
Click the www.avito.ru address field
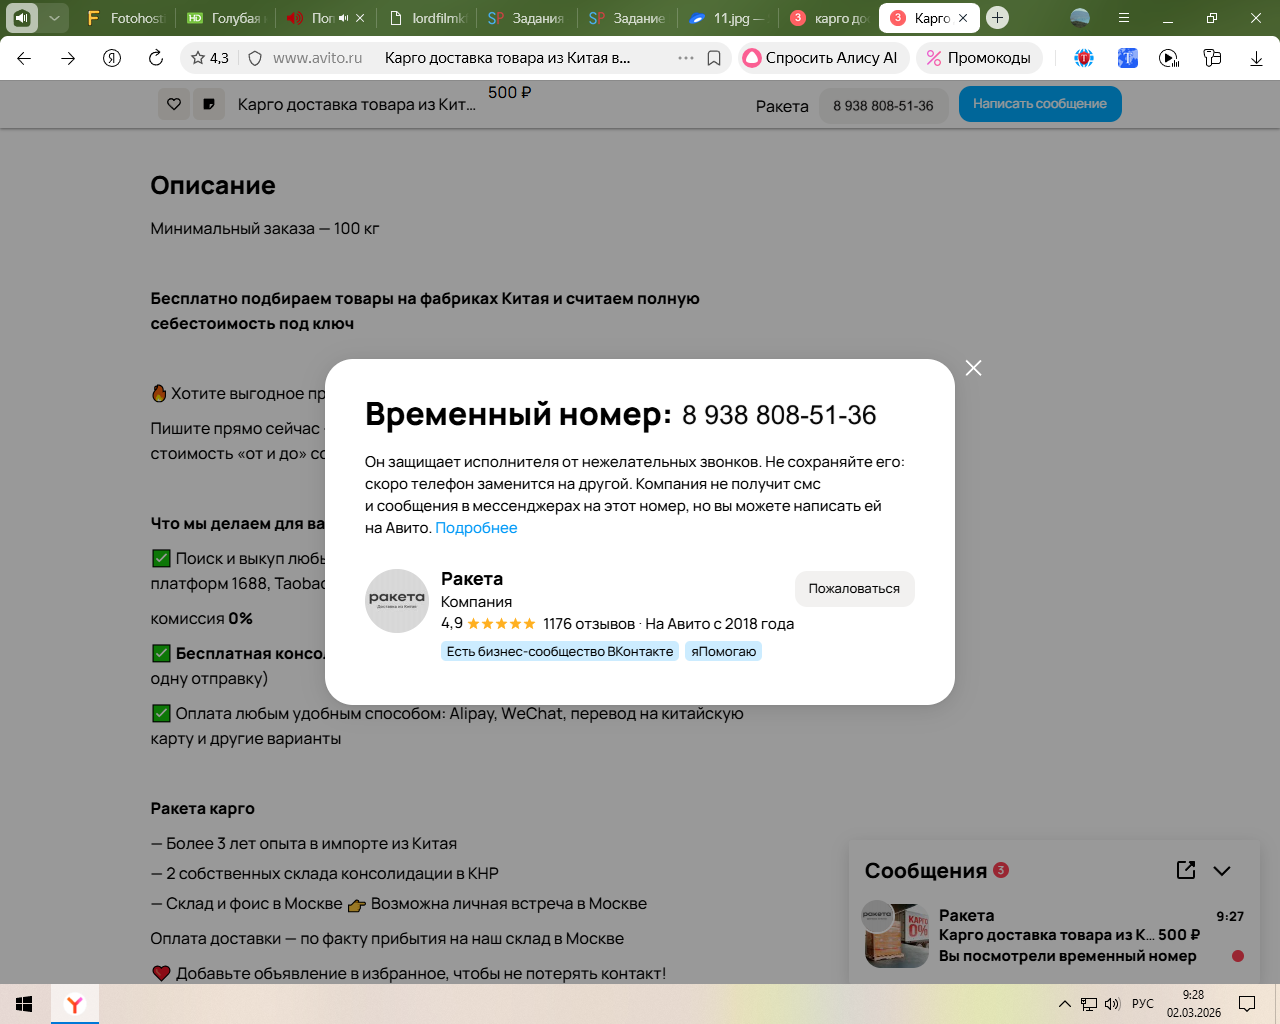318,58
